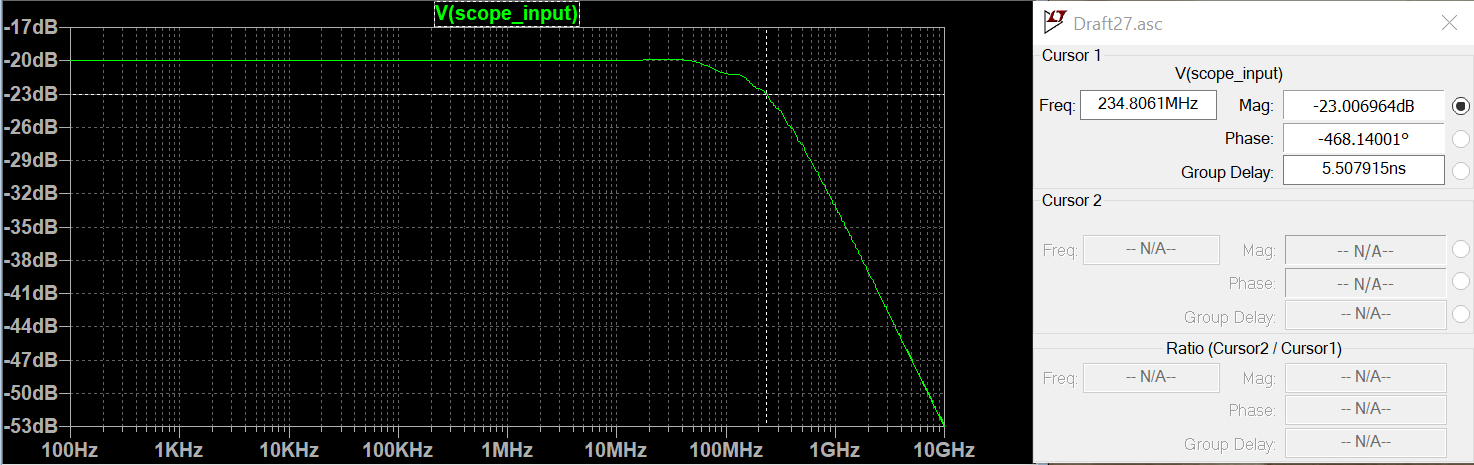Select Cursor 1 Mag radio button
This screenshot has width=1474, height=465.
coord(1460,105)
